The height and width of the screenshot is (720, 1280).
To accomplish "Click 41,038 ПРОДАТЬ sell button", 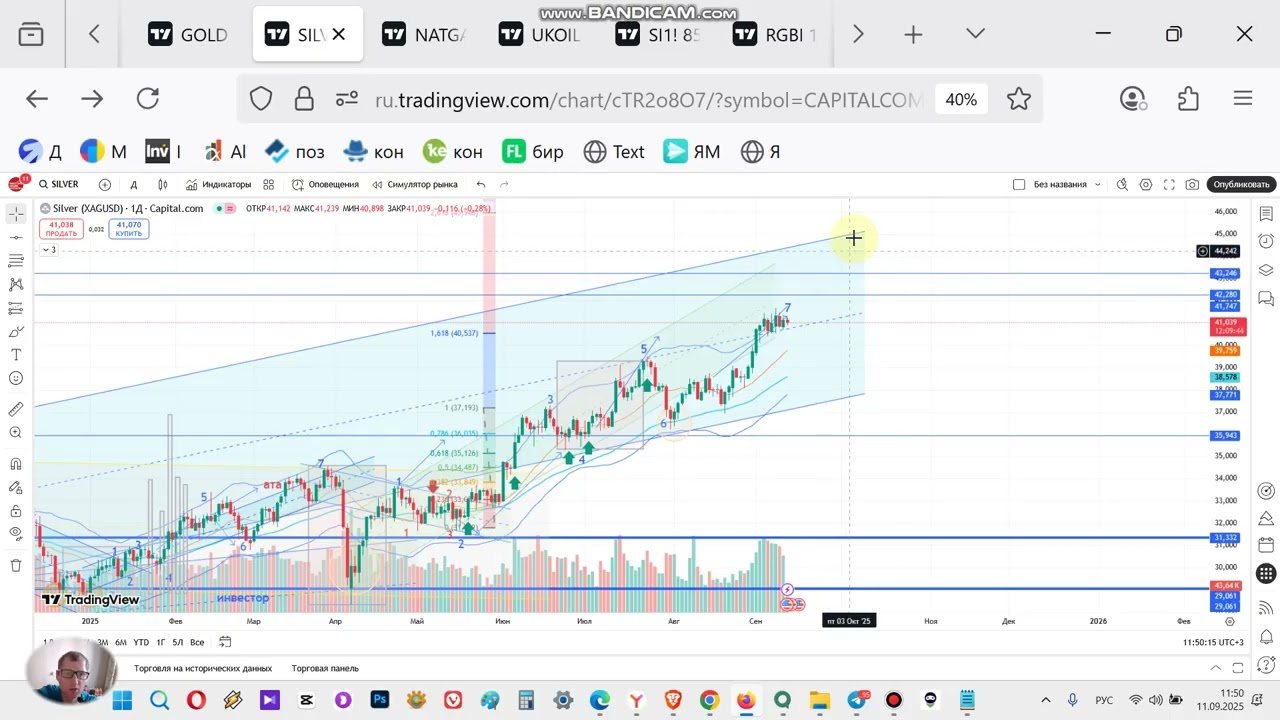I will (61, 229).
